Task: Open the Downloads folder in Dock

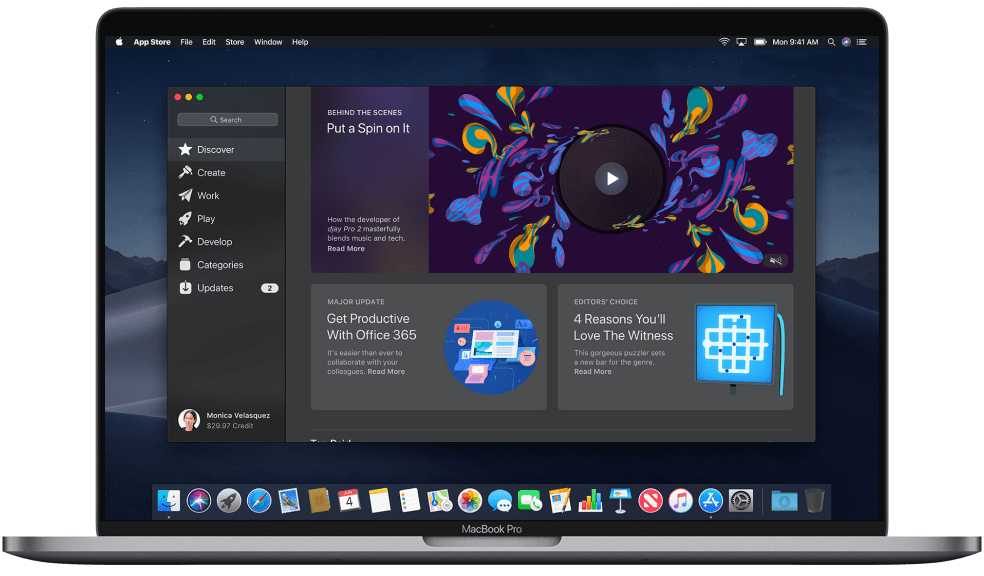Action: 784,501
